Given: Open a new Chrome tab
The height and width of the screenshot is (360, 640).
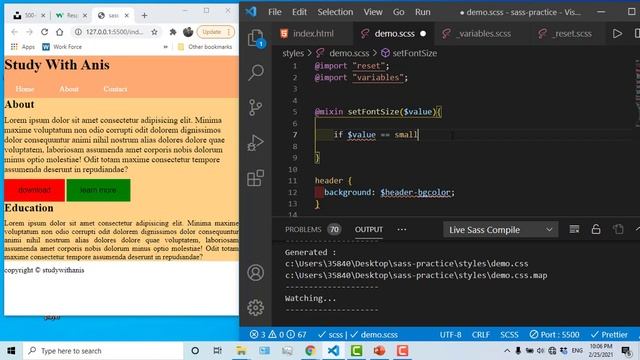Looking at the screenshot, I should pos(144,16).
